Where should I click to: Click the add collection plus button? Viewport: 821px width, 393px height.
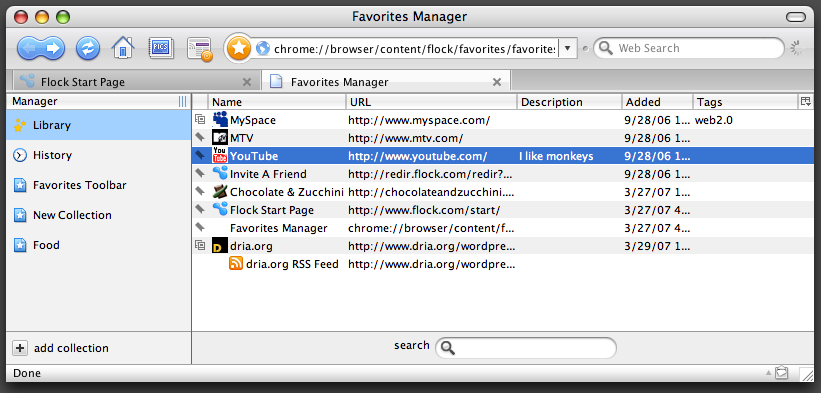pos(20,348)
